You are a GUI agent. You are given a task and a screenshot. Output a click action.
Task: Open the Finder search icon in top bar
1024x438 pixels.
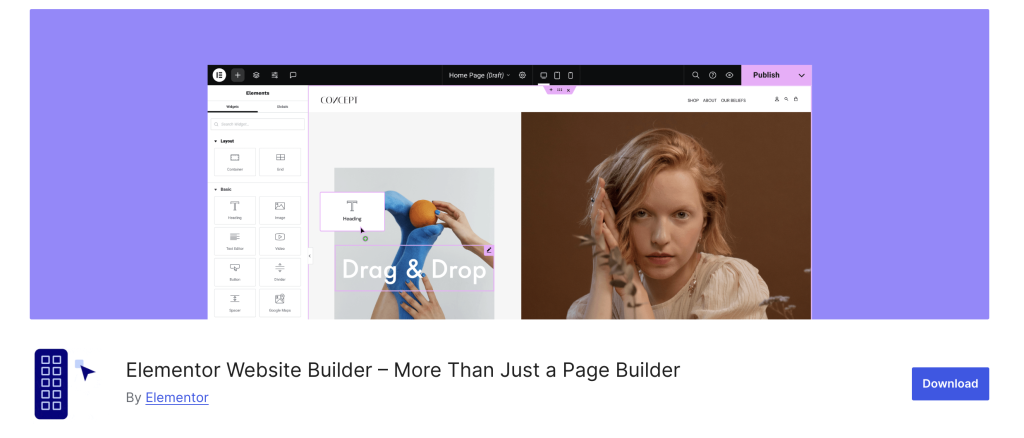click(x=696, y=75)
